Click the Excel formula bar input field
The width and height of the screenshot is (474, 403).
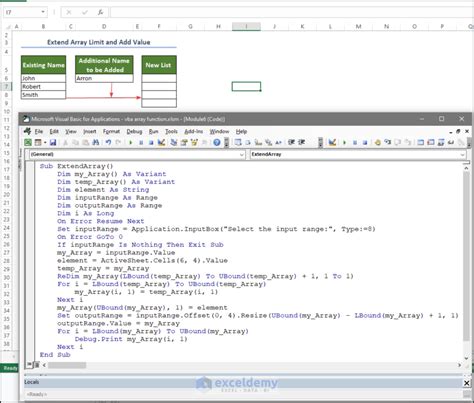(292, 12)
